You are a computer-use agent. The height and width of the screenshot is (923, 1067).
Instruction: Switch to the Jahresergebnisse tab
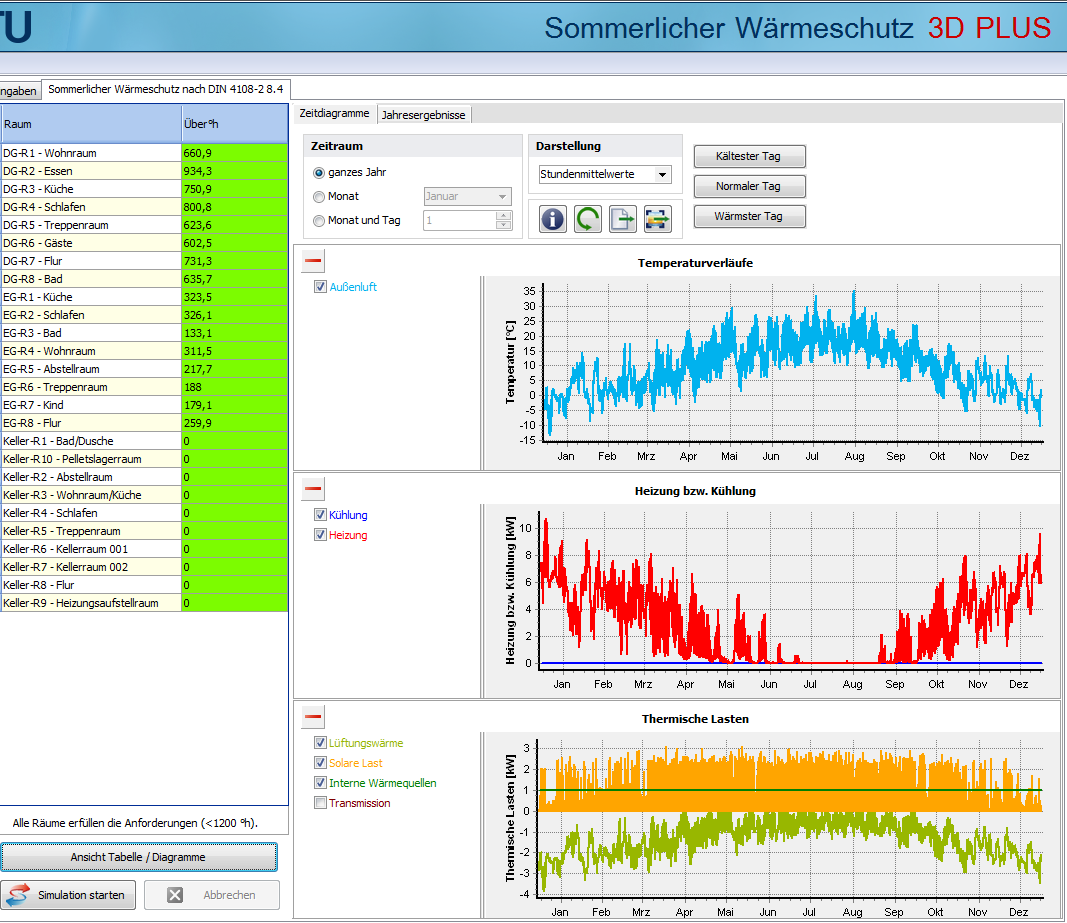pos(424,115)
